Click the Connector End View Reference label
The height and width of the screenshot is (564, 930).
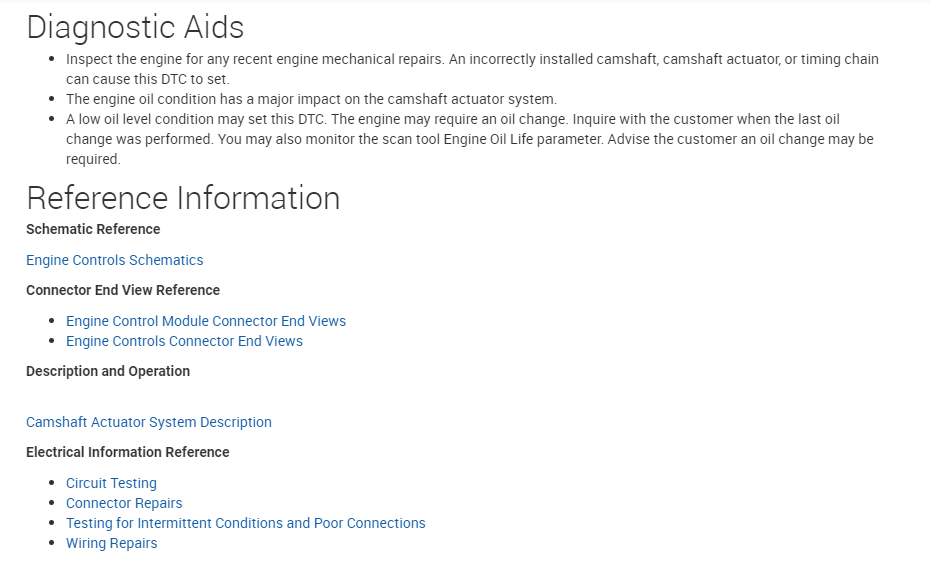[x=123, y=290]
